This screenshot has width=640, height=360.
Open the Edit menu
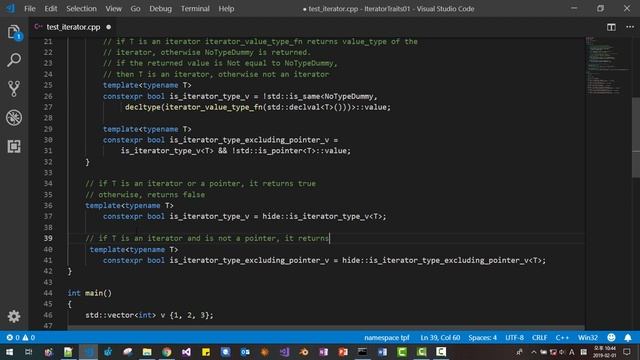tap(51, 9)
